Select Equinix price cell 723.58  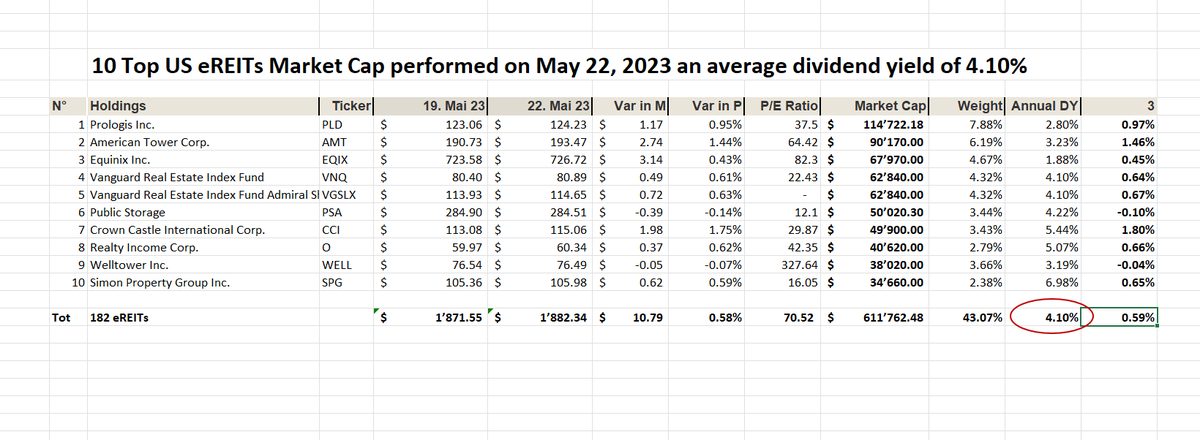coord(429,160)
